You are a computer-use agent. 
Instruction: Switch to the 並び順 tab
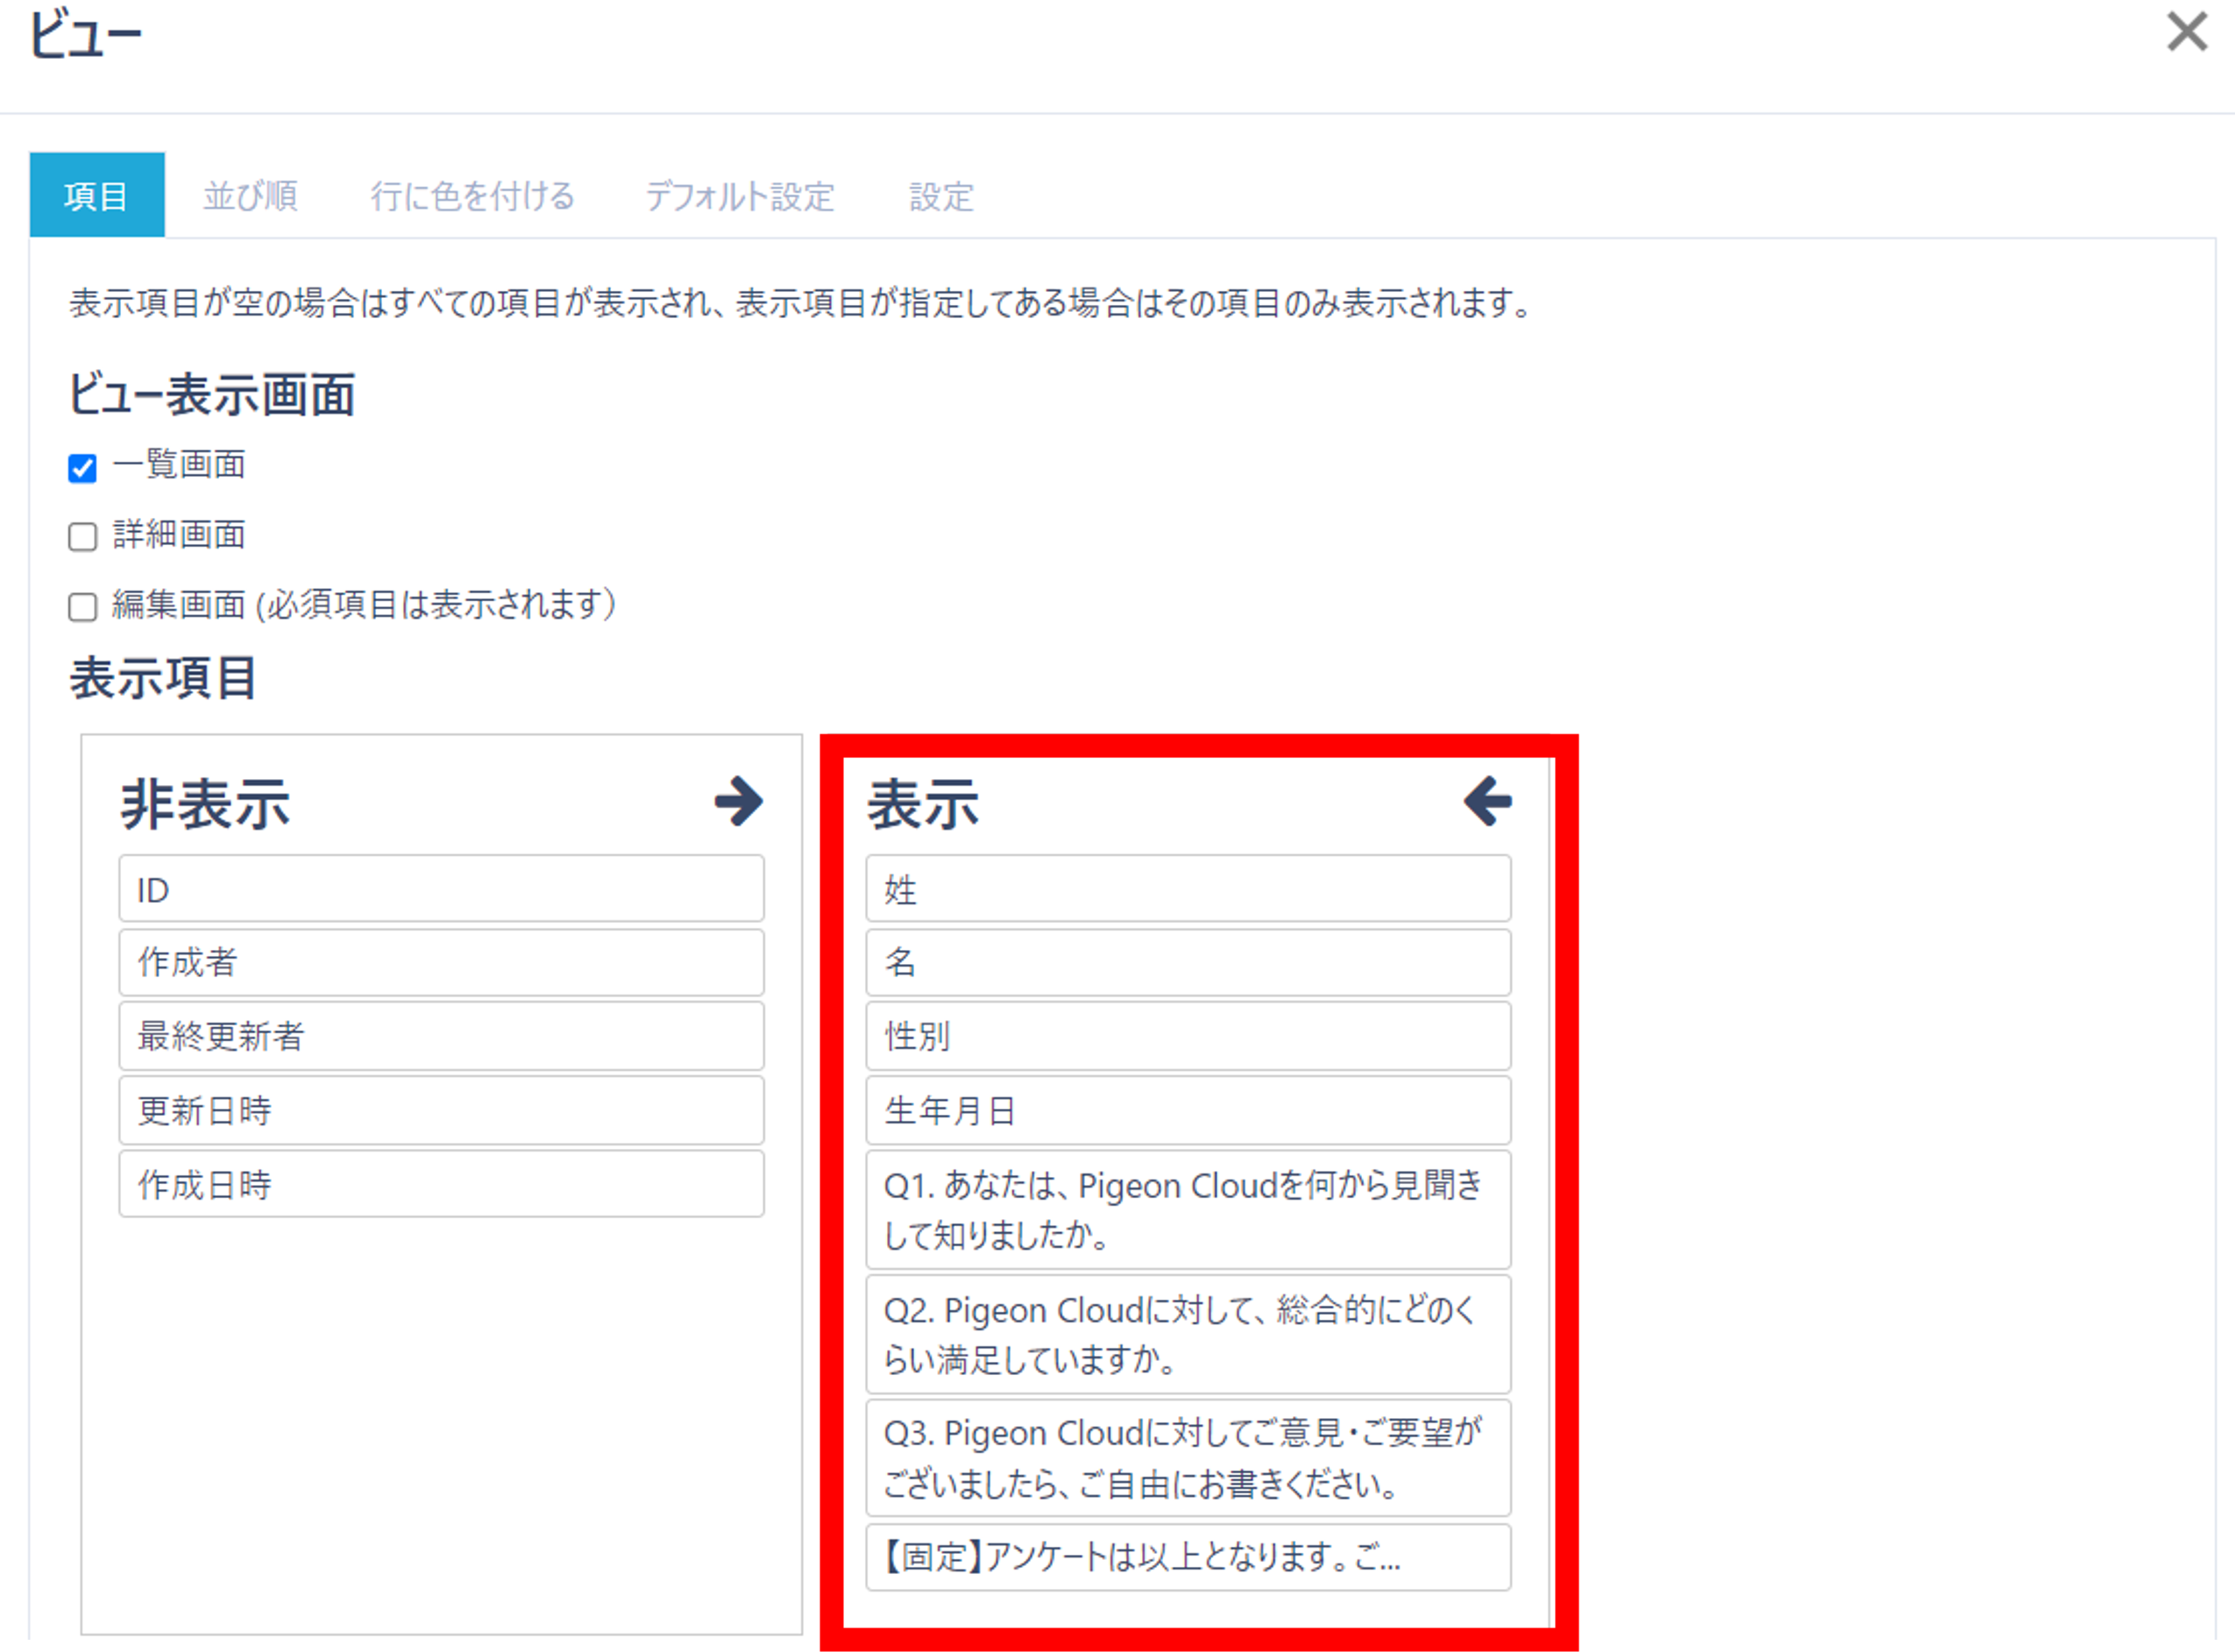click(251, 196)
